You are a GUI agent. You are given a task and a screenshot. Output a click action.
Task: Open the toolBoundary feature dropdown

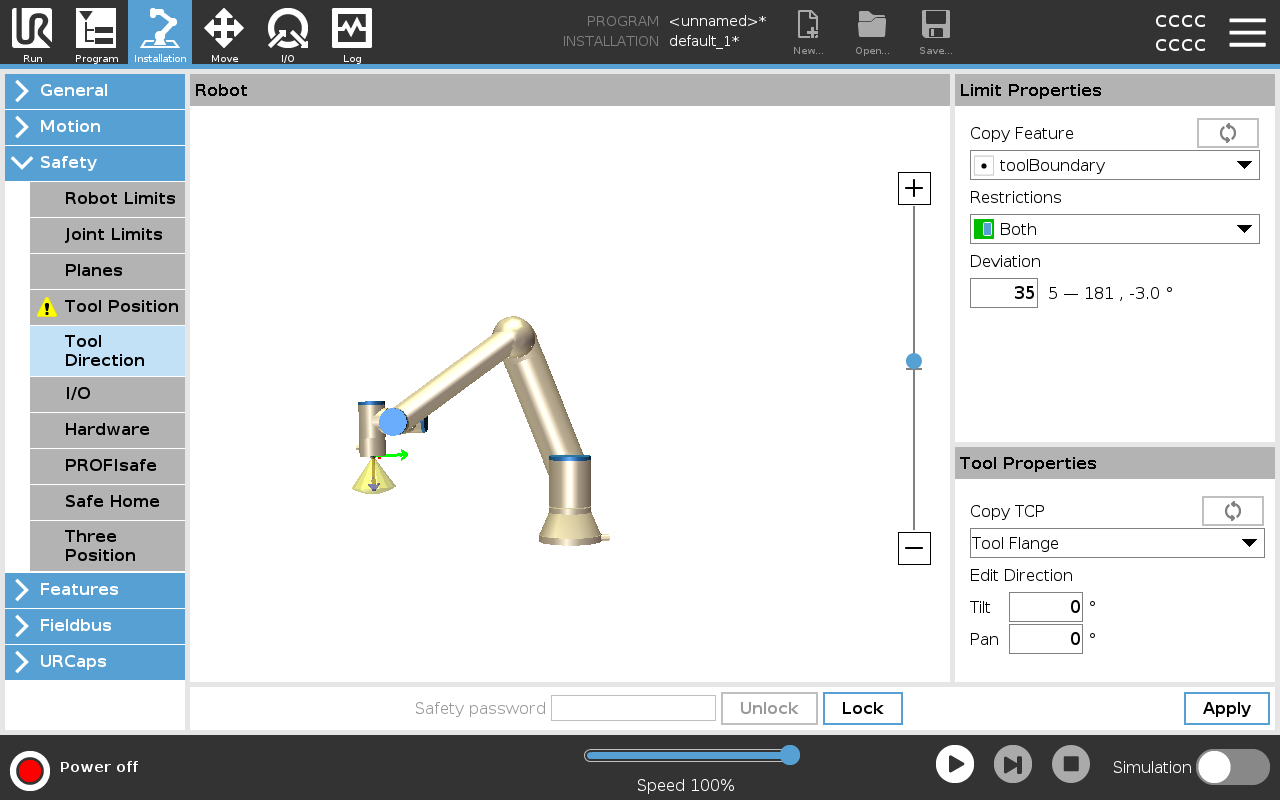[1114, 165]
